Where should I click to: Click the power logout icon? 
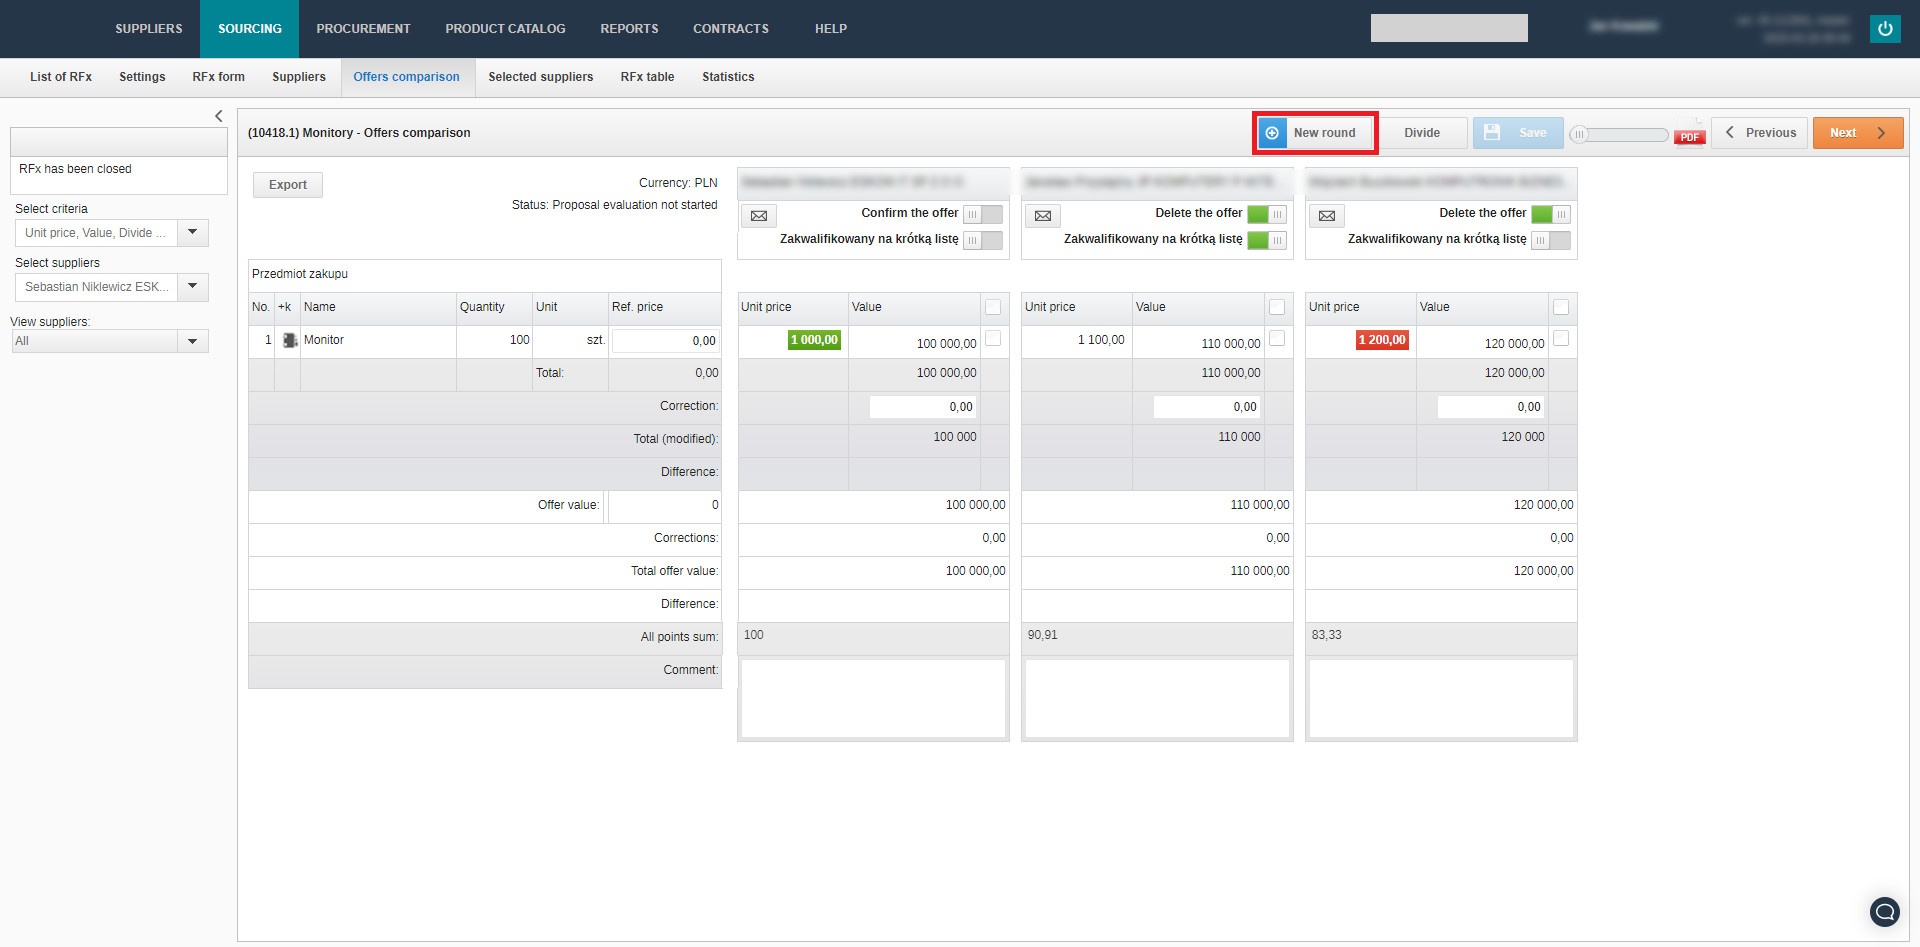click(x=1884, y=29)
